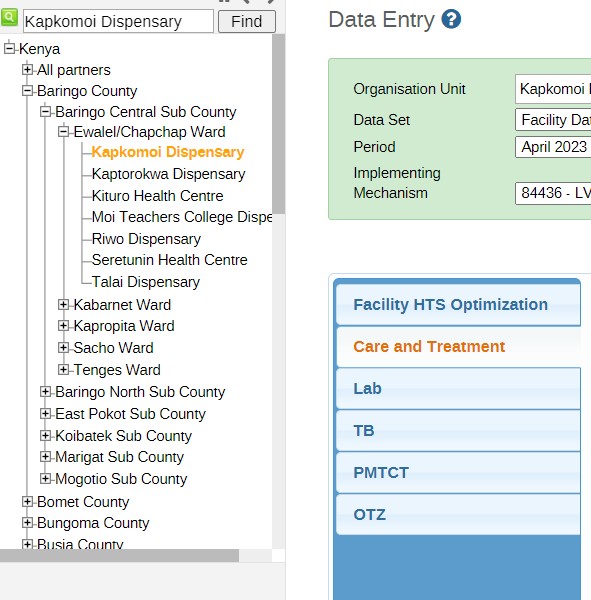Collapse the Baringo County node
Screen dimensions: 591x600
27,91
